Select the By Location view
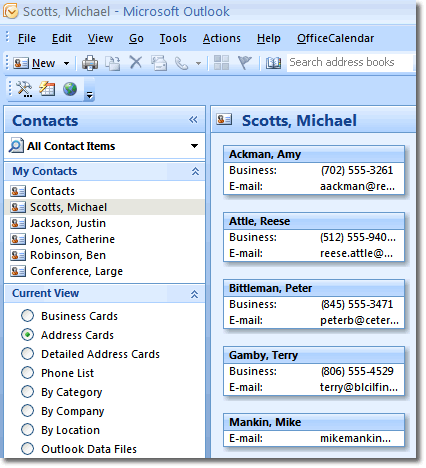The width and height of the screenshot is (426, 468). pos(27,429)
